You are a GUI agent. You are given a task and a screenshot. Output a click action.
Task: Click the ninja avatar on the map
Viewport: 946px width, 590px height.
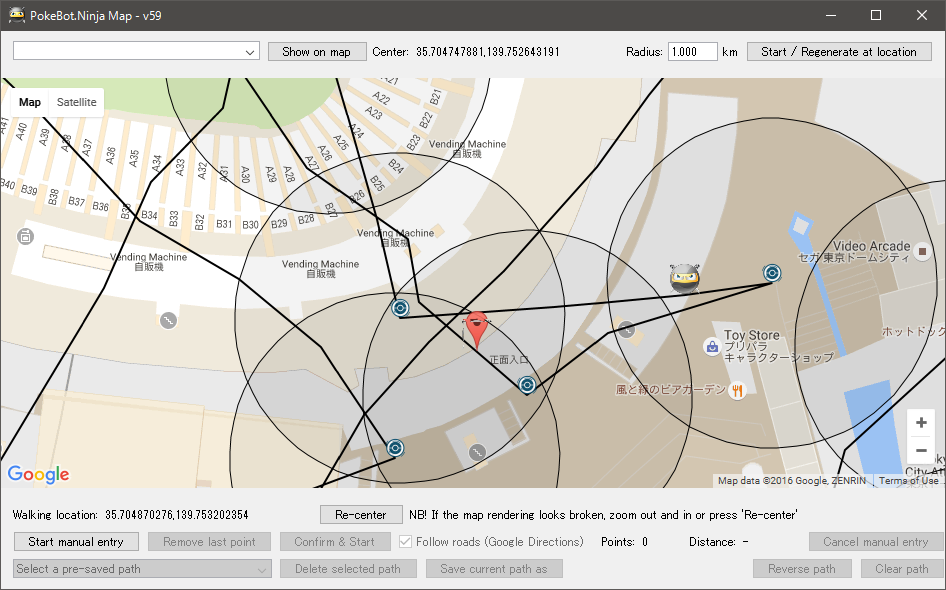[x=685, y=278]
